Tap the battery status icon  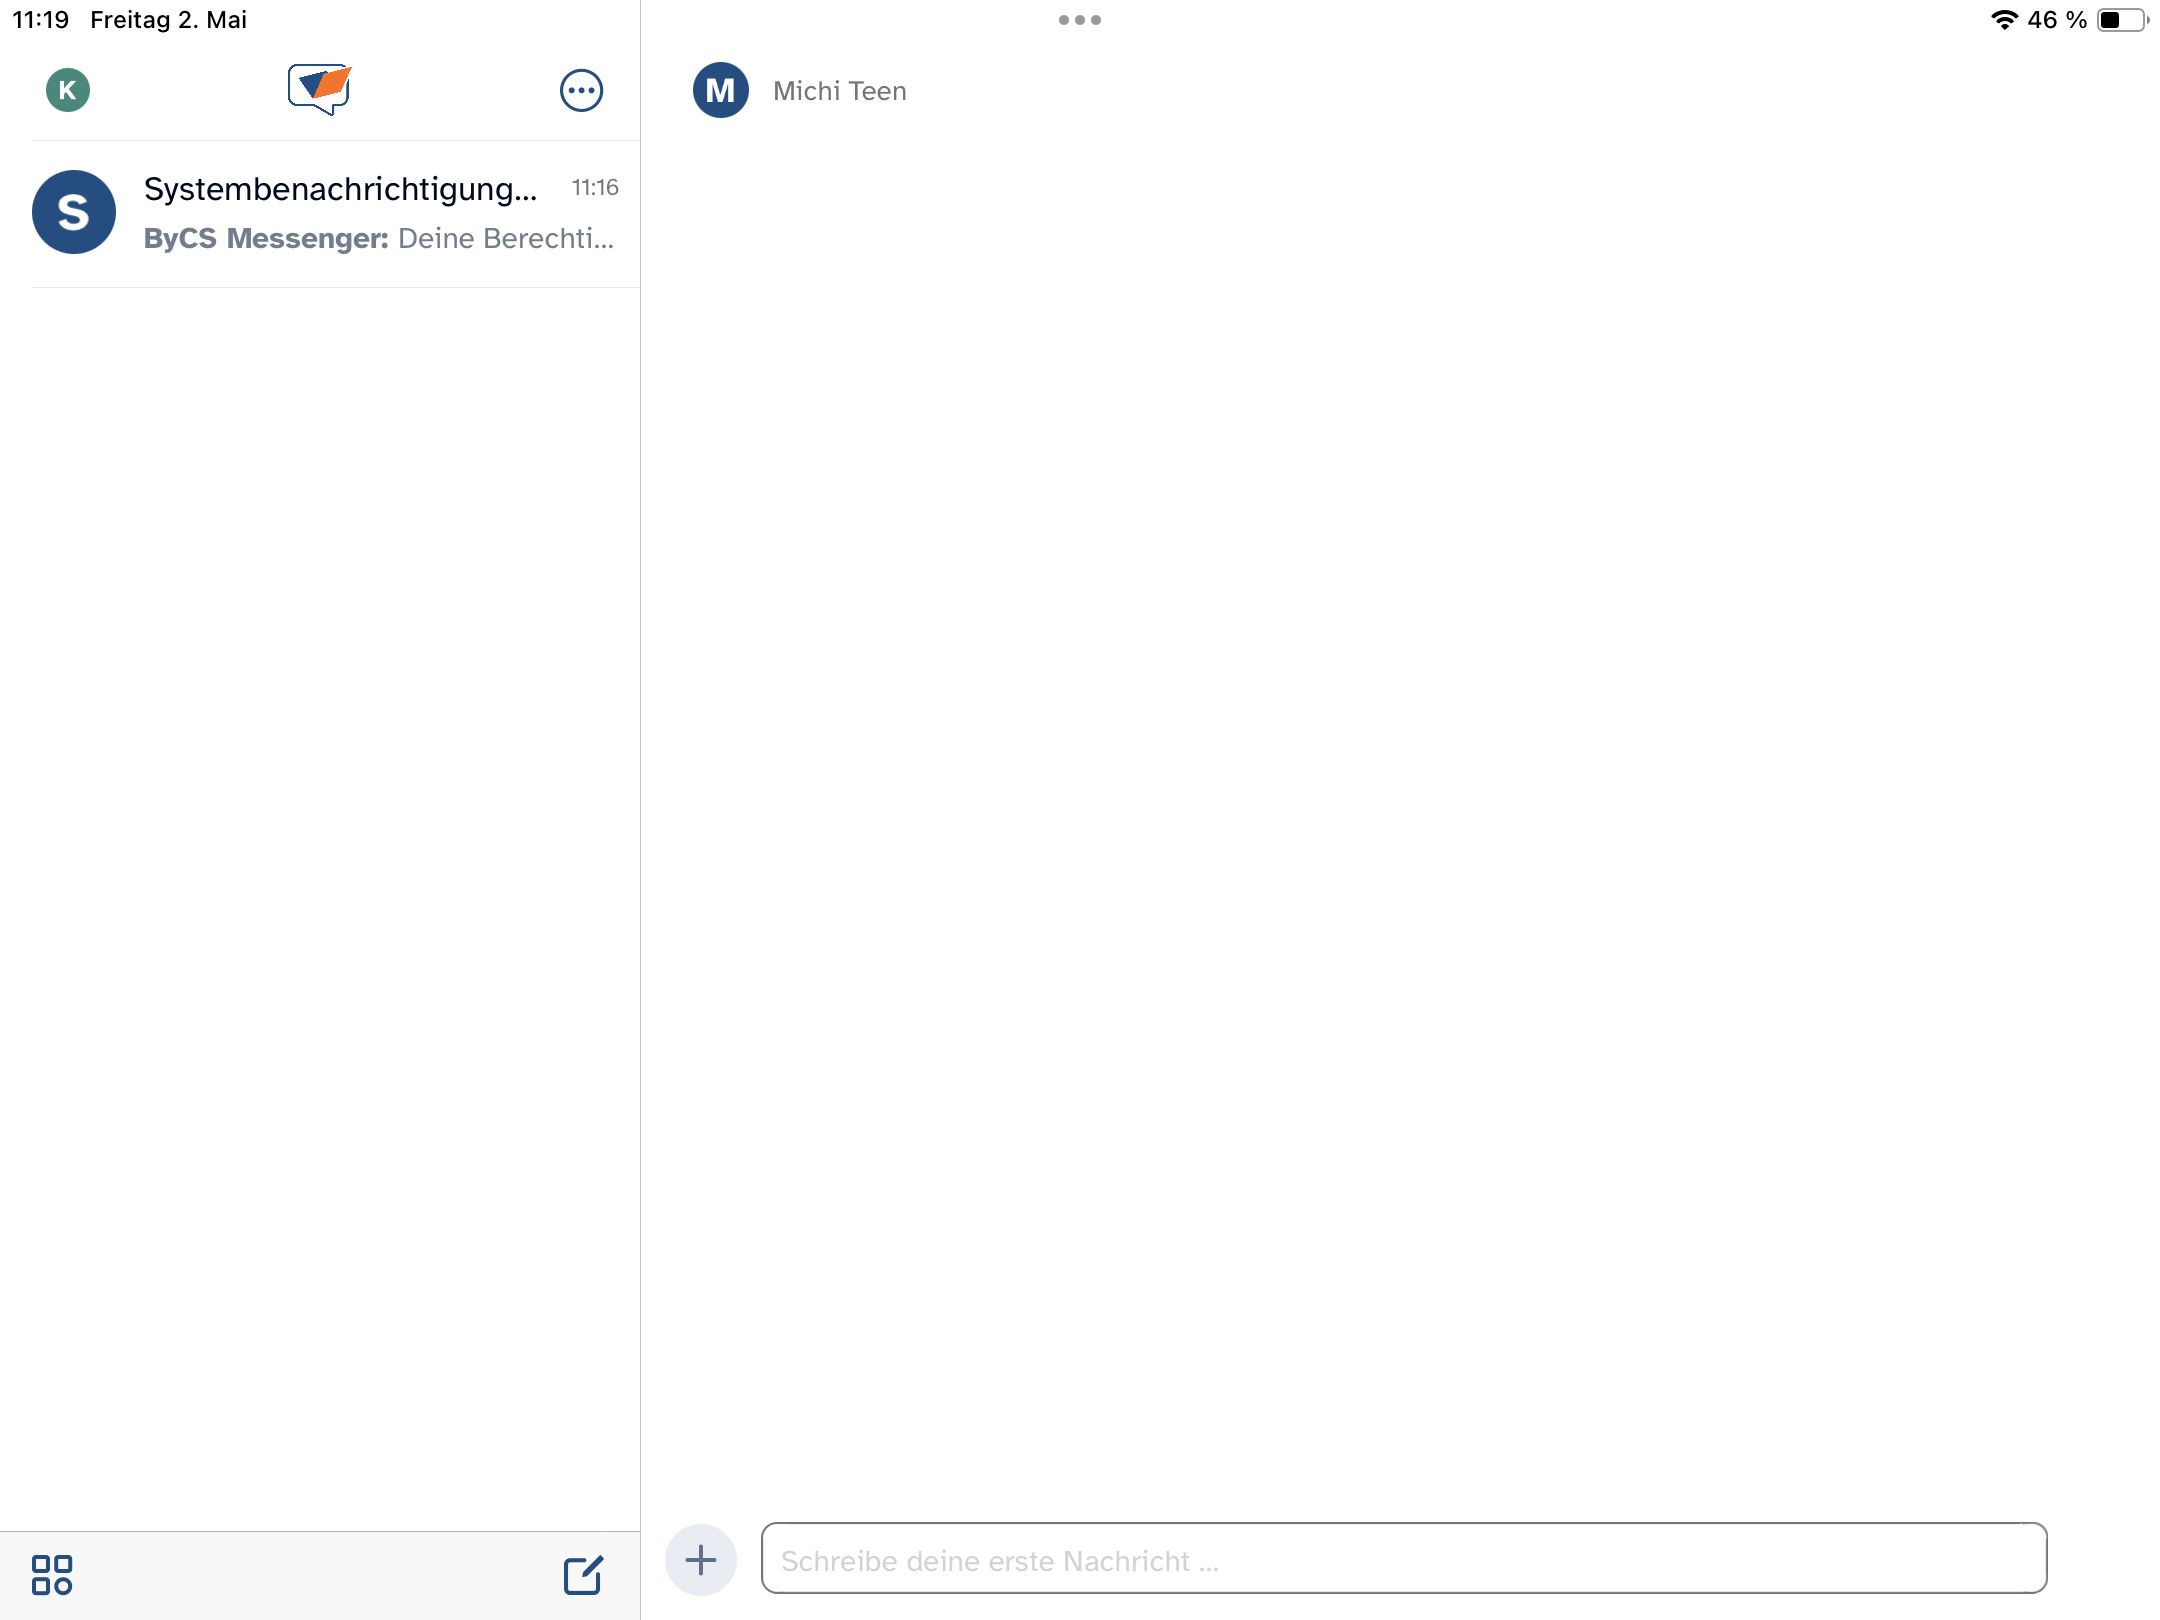[2121, 20]
